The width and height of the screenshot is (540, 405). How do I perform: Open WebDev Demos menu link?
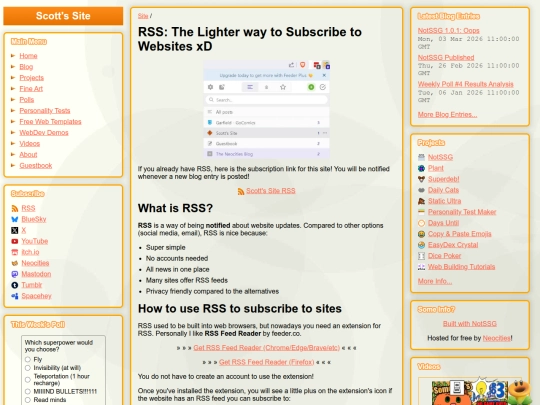(44, 133)
